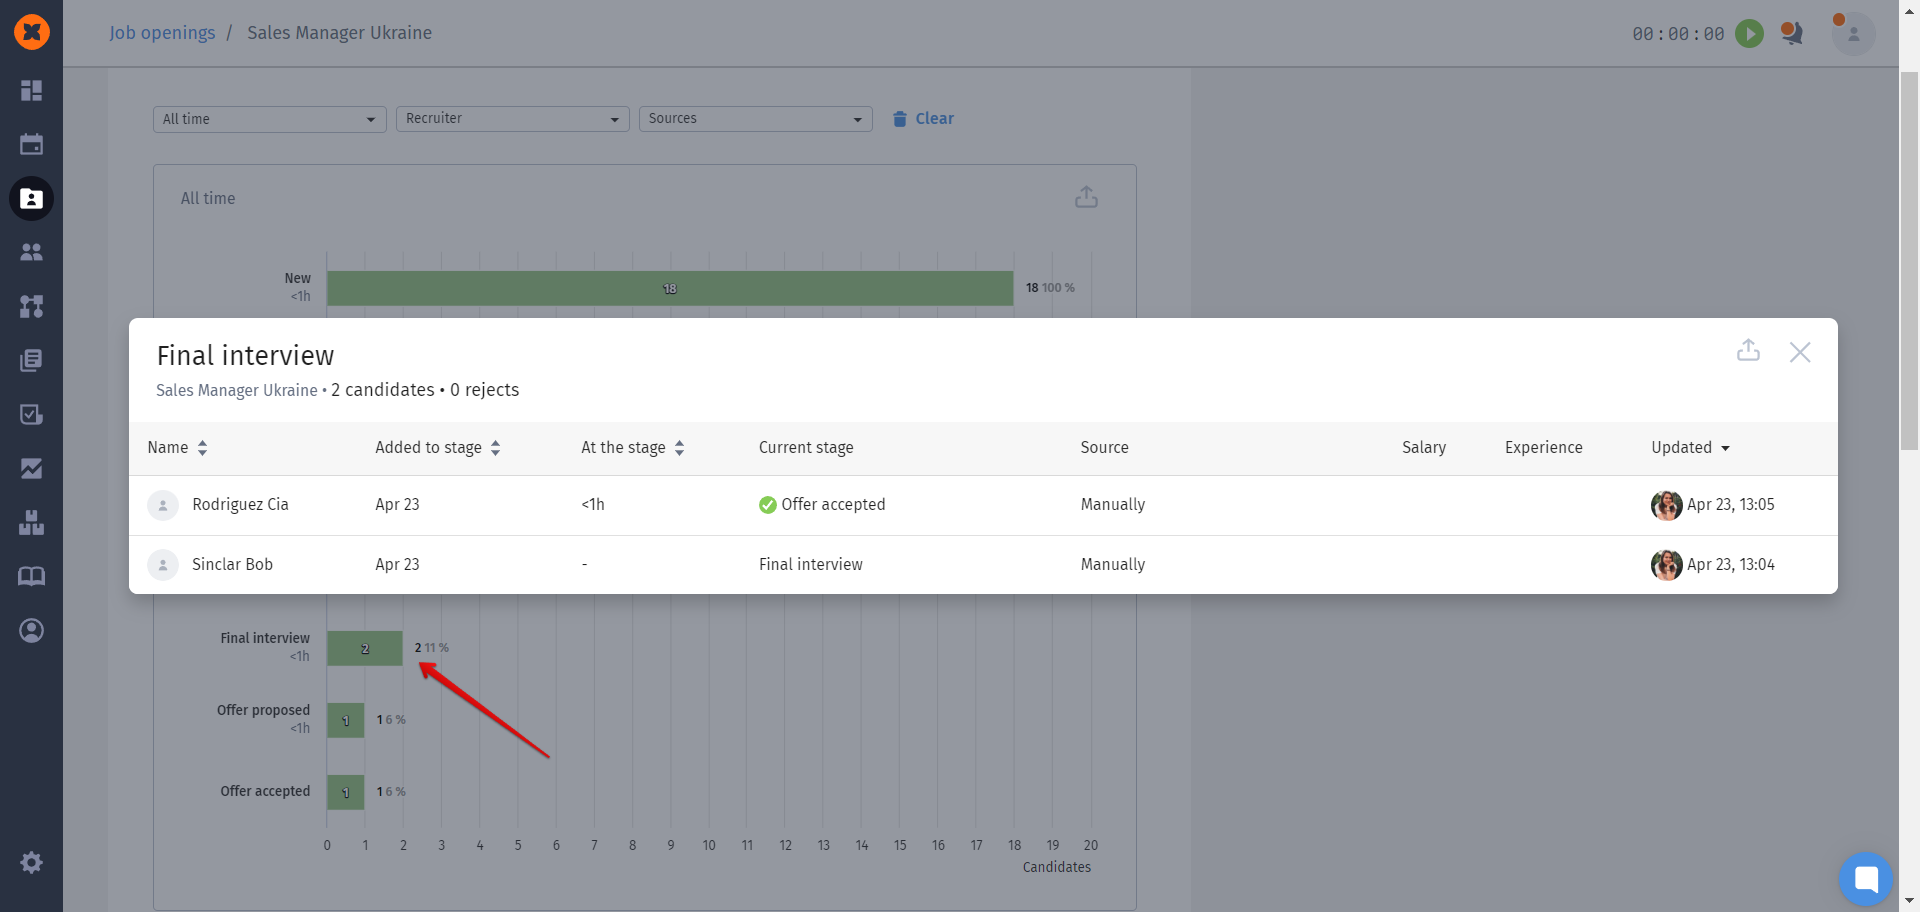Screen dimensions: 1920x912
Task: Click the Offer accepted status cell
Action: pyautogui.click(x=822, y=505)
